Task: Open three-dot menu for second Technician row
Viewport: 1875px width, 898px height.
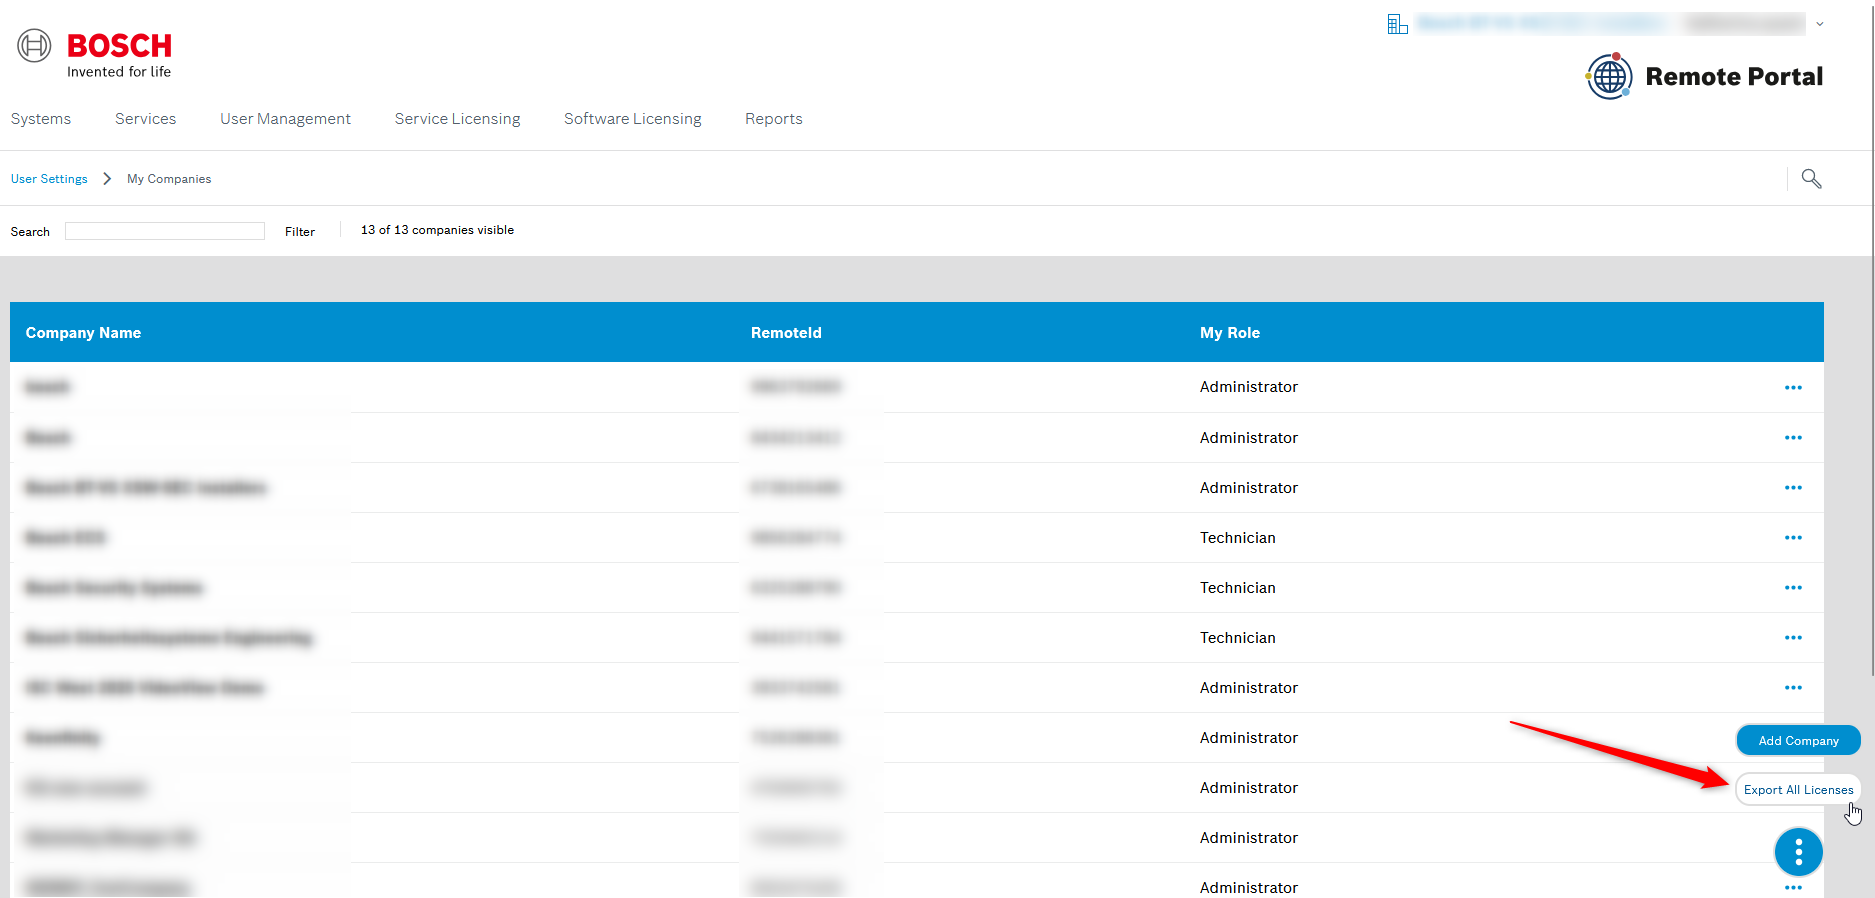Action: point(1793,588)
